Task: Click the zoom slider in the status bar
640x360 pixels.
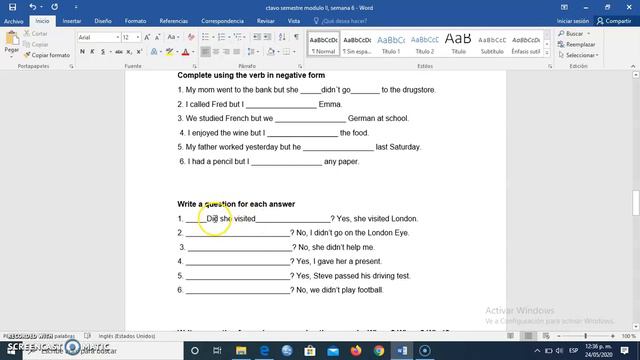Action: [585, 336]
